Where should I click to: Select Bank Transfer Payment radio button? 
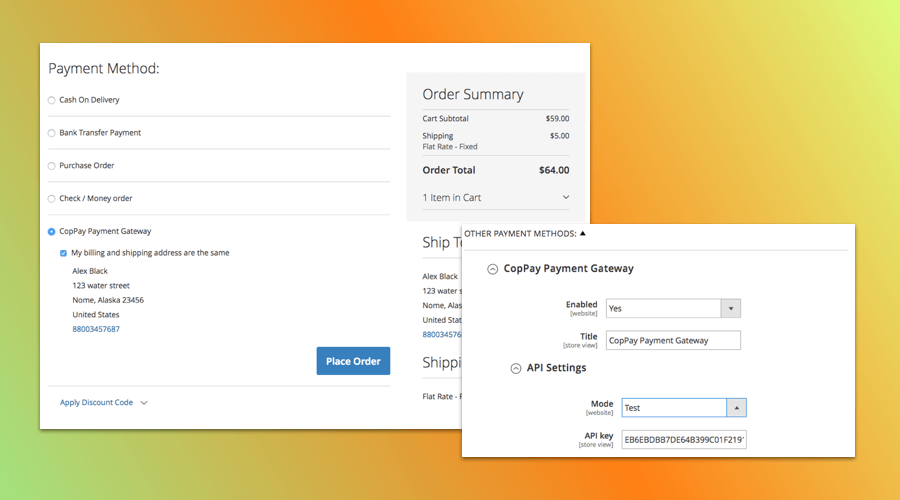[x=52, y=133]
